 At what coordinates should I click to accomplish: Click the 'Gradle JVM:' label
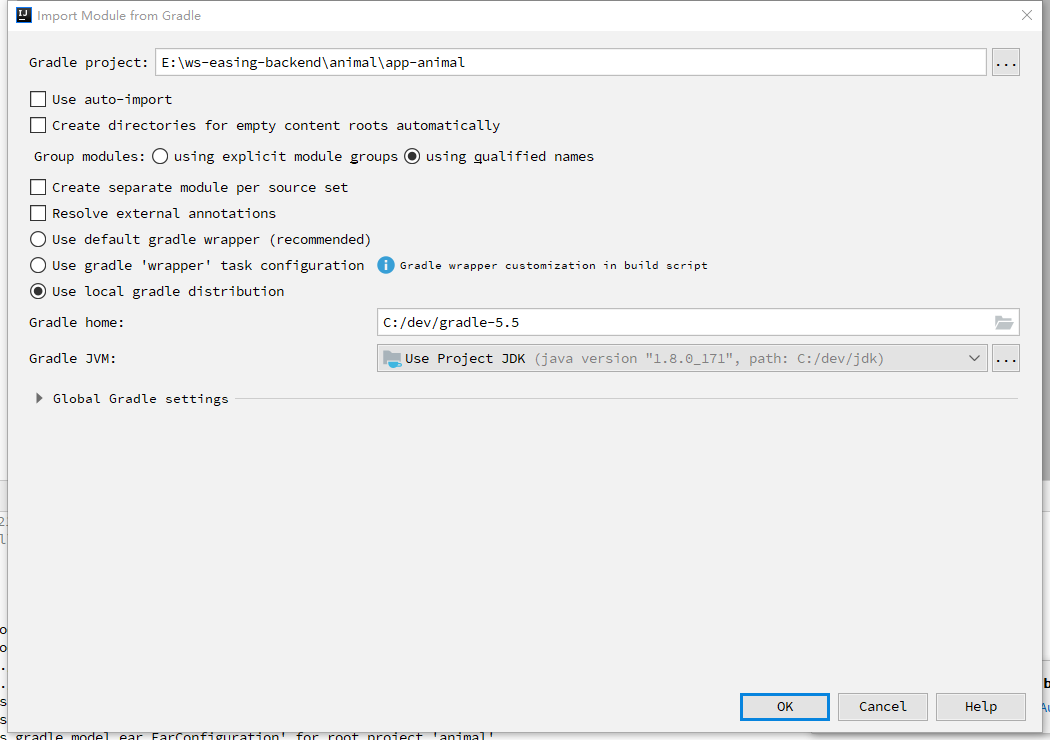click(72, 358)
